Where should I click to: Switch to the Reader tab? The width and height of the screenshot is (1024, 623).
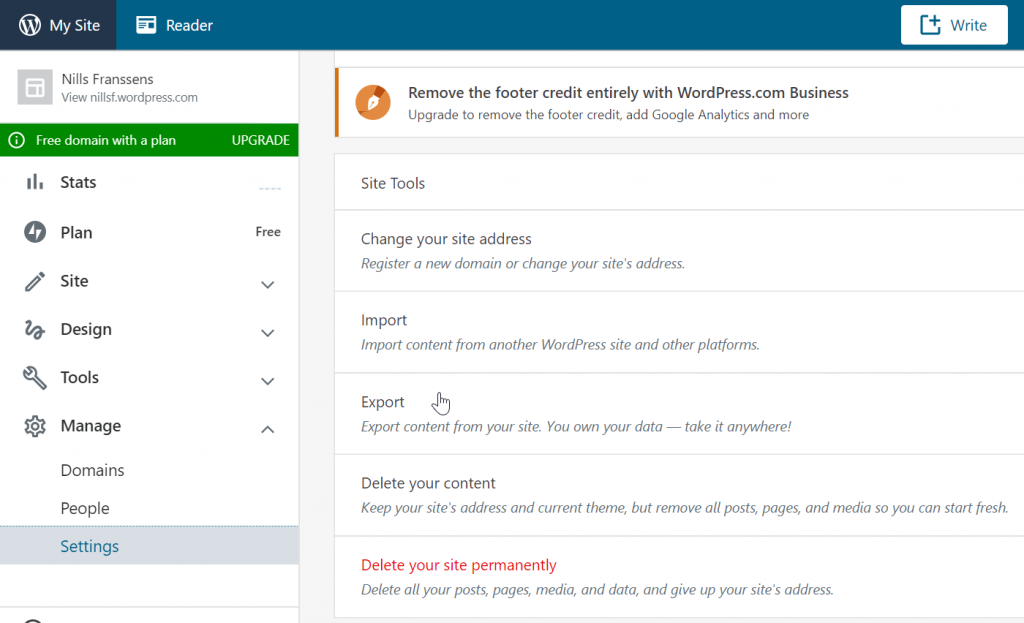tap(174, 25)
